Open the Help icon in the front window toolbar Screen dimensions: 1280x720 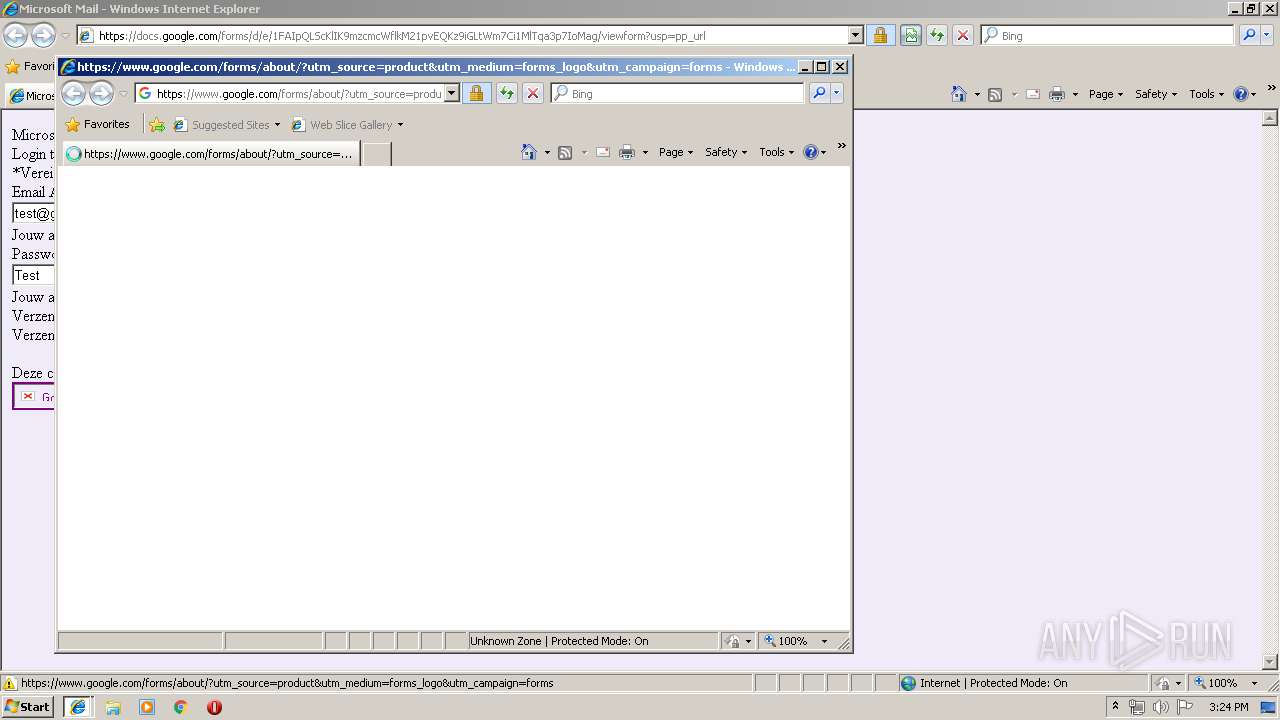pos(810,152)
